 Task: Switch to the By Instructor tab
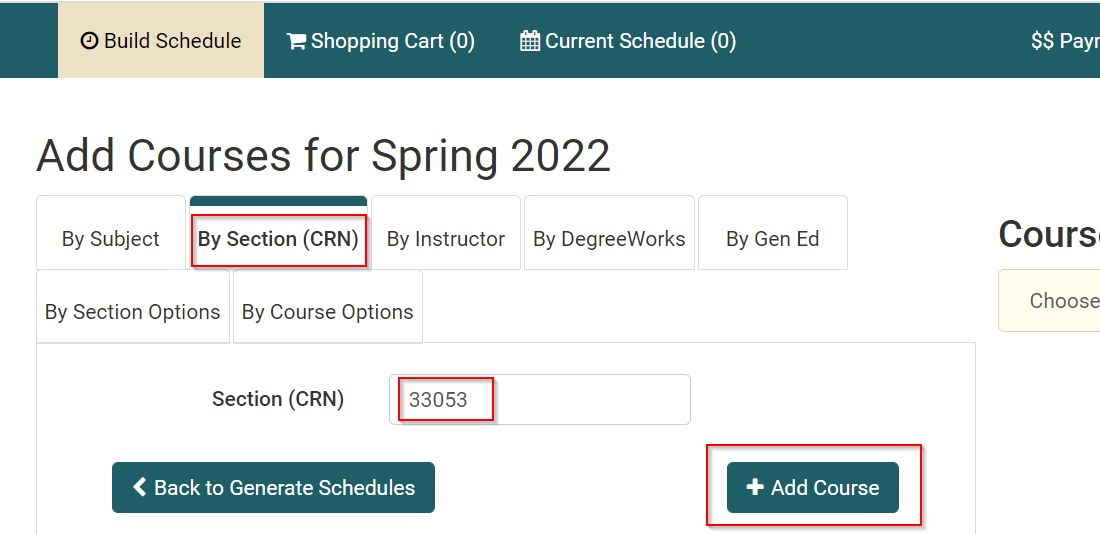[x=446, y=239]
